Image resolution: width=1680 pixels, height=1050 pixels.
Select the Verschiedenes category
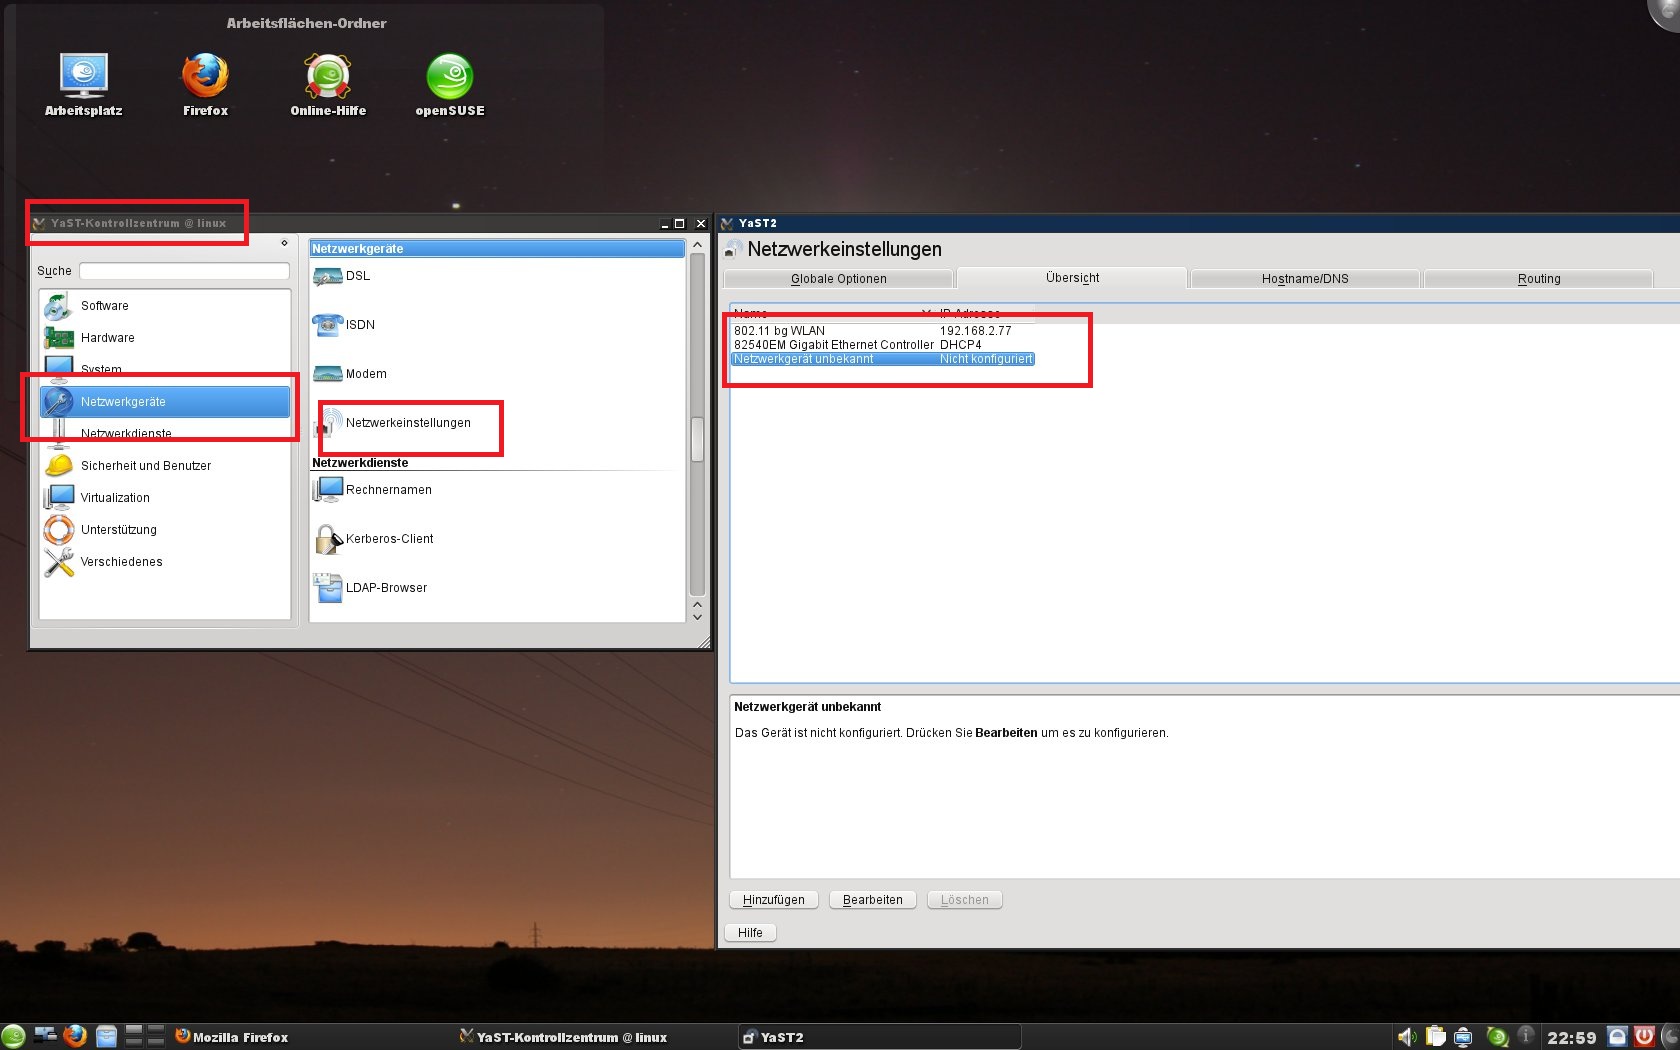click(165, 562)
